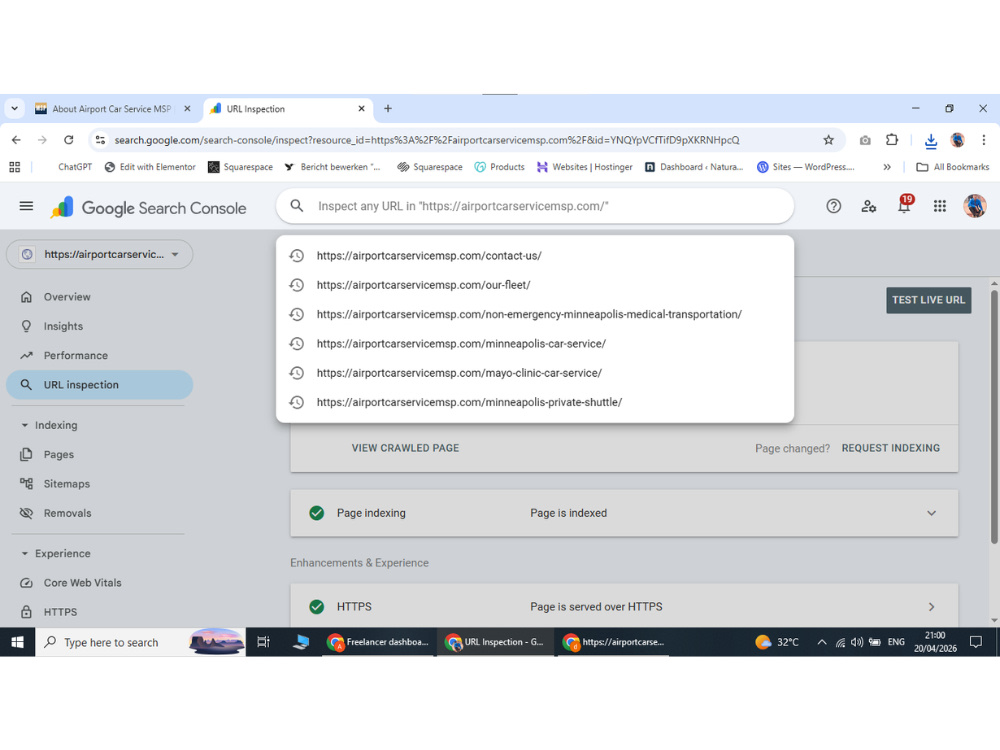This screenshot has height=750, width=1000.
Task: Open the Removals tool
Action: coord(99,513)
